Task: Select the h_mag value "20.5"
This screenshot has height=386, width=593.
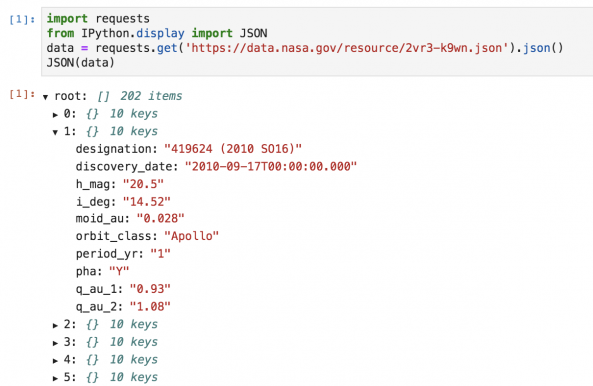Action: [x=143, y=184]
